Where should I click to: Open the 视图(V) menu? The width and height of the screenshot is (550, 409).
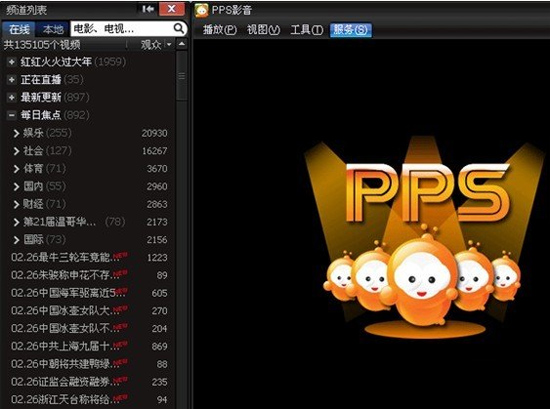click(263, 30)
